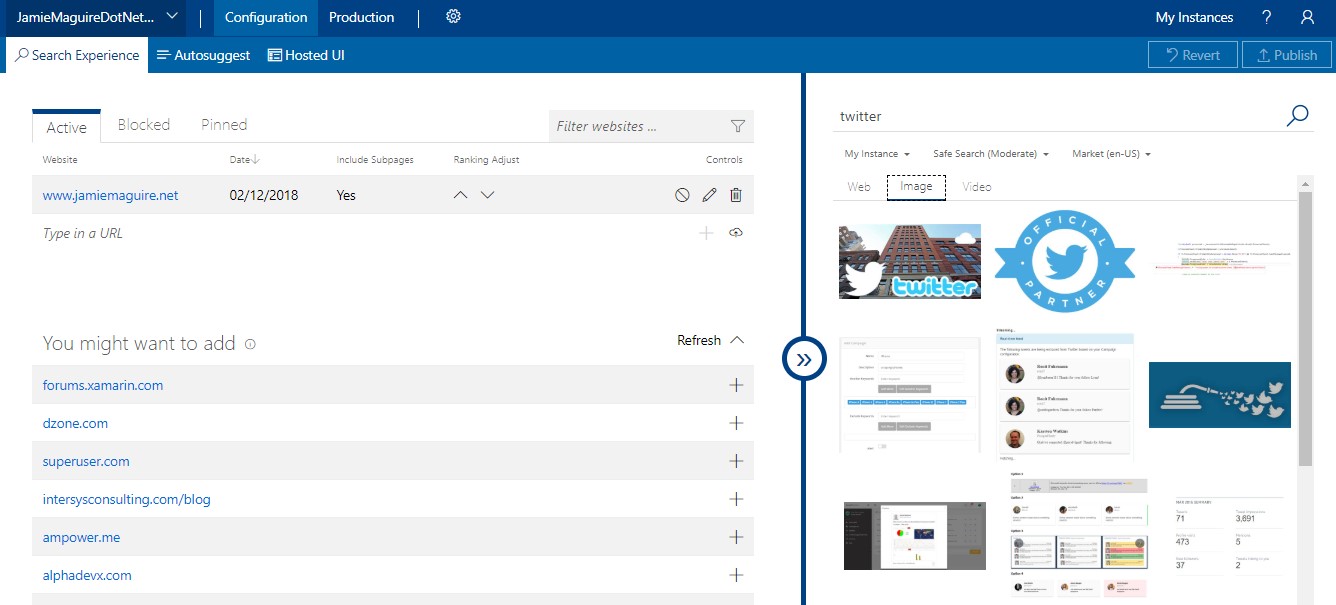
Task: Click the filter funnel icon
Action: [x=738, y=126]
